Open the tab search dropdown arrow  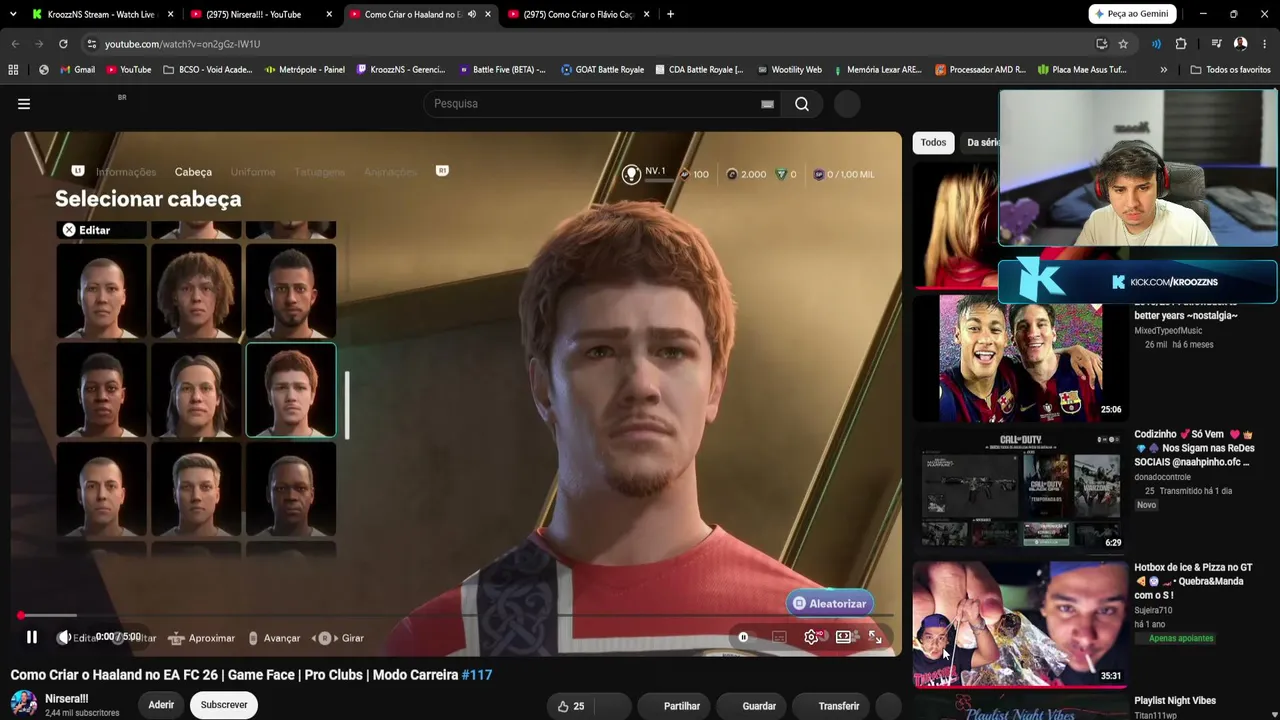click(13, 14)
